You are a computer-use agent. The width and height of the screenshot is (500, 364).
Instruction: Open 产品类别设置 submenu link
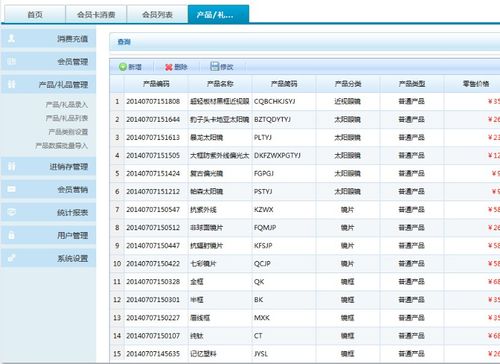(x=68, y=132)
